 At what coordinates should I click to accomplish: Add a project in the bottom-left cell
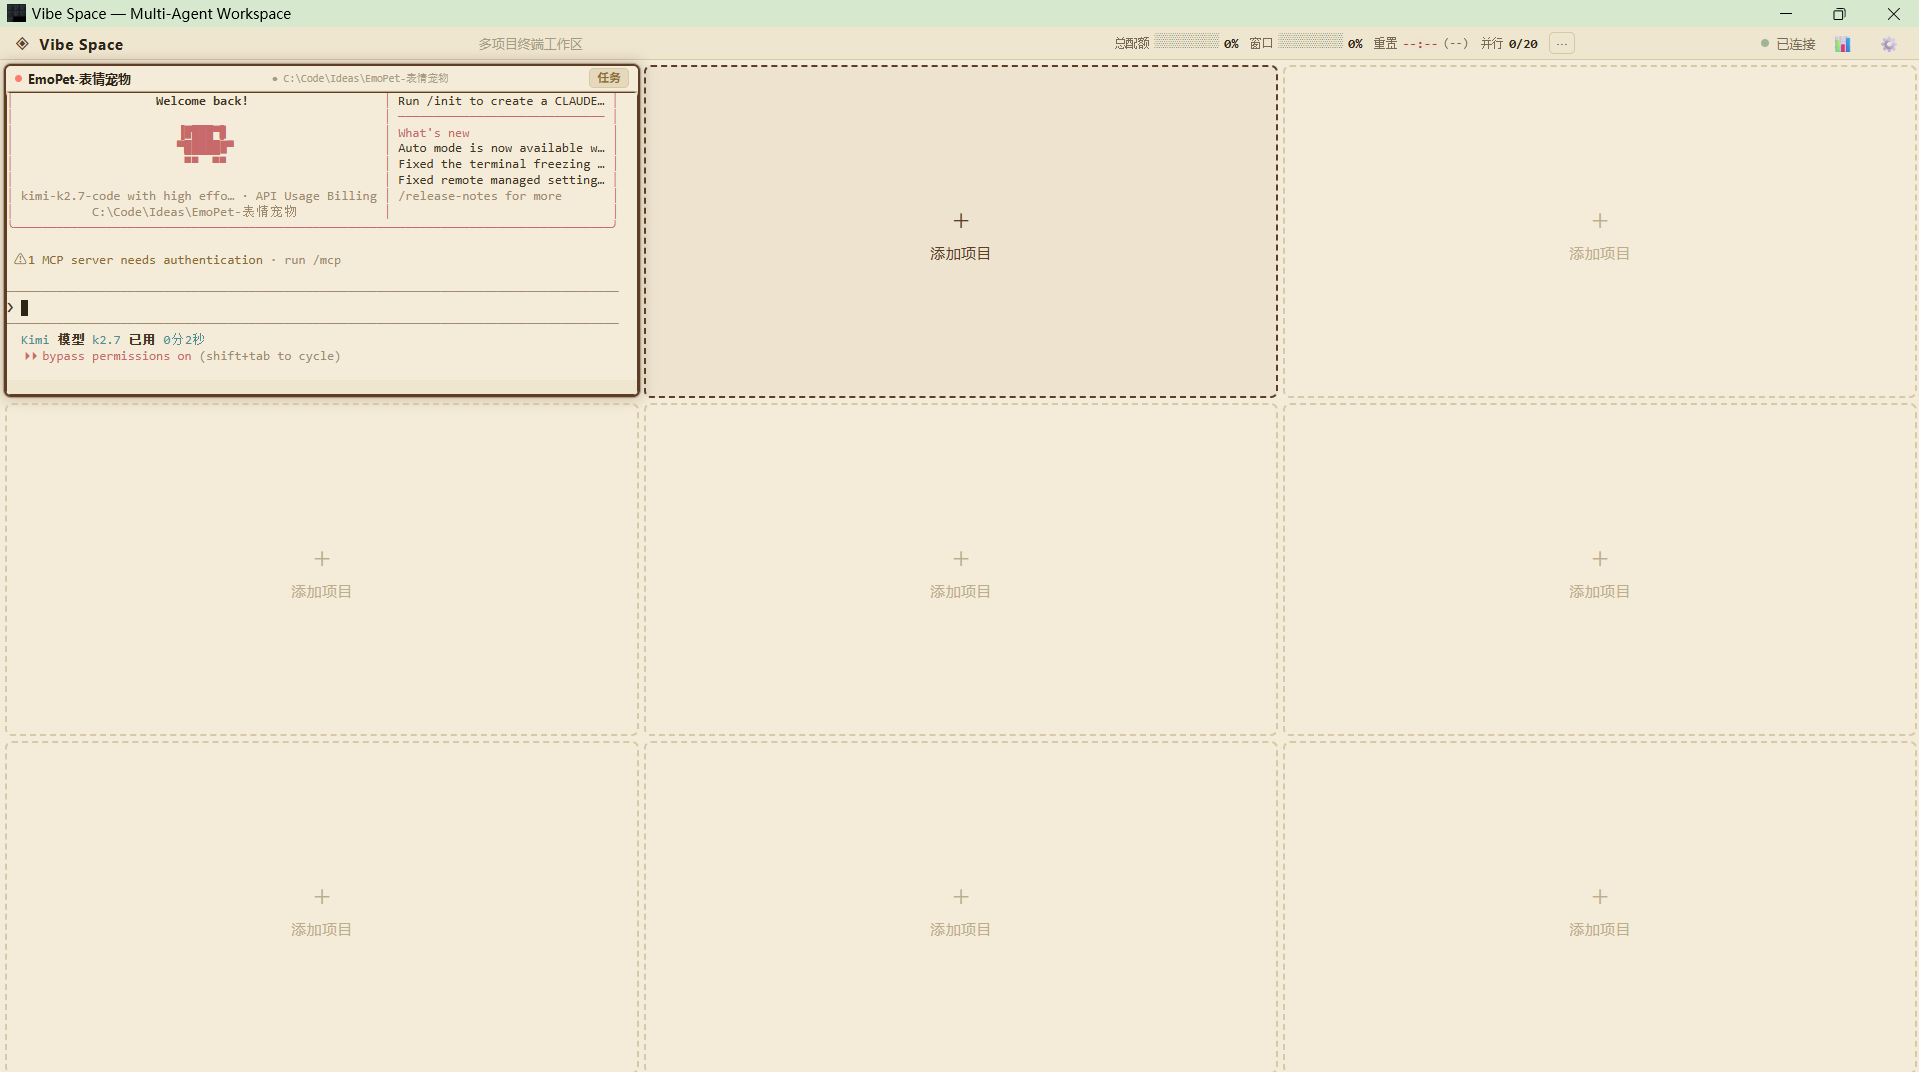point(321,908)
